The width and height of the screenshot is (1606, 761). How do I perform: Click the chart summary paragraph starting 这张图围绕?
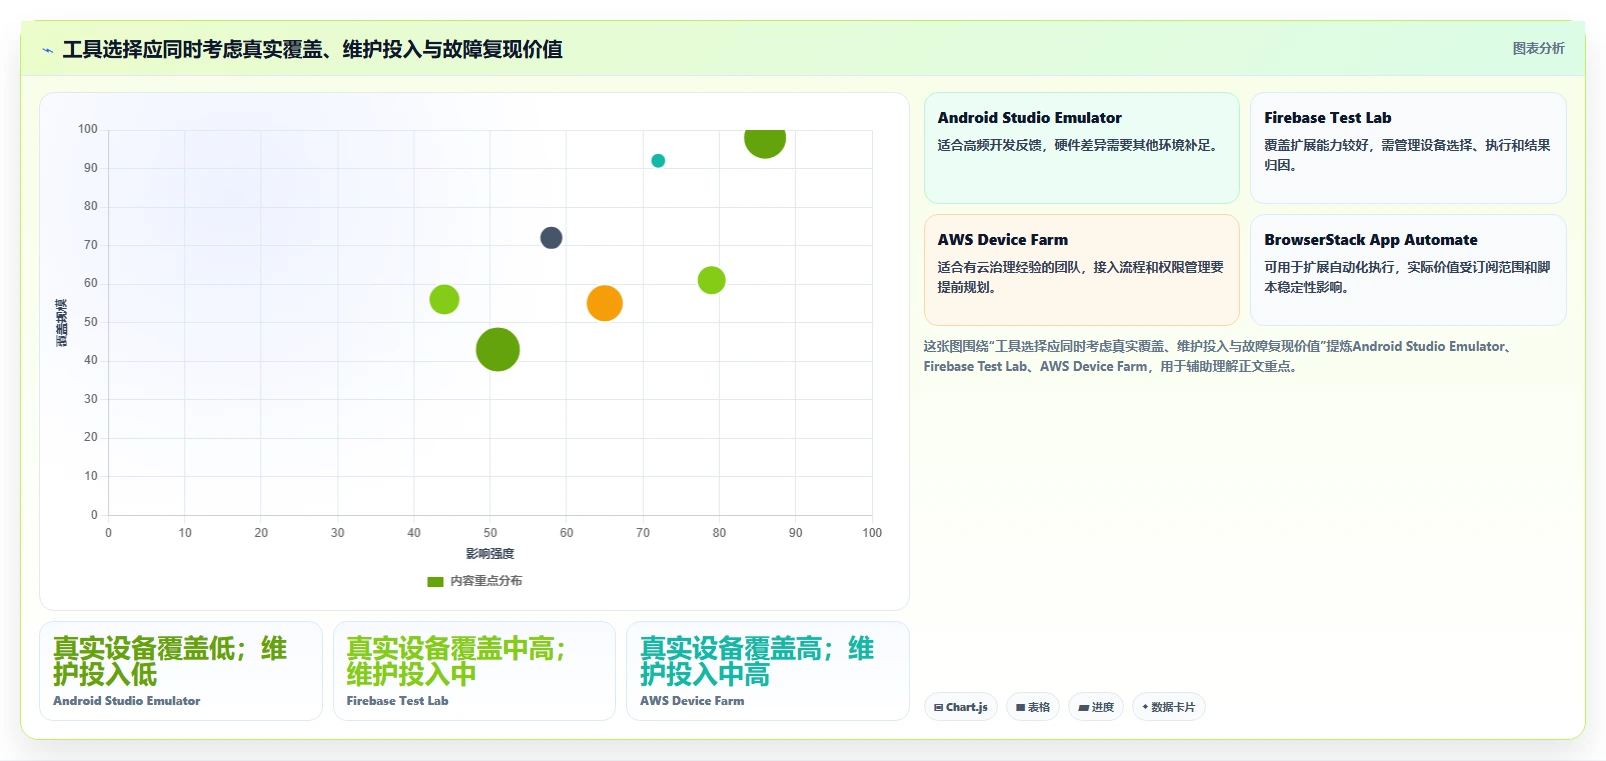click(1218, 356)
